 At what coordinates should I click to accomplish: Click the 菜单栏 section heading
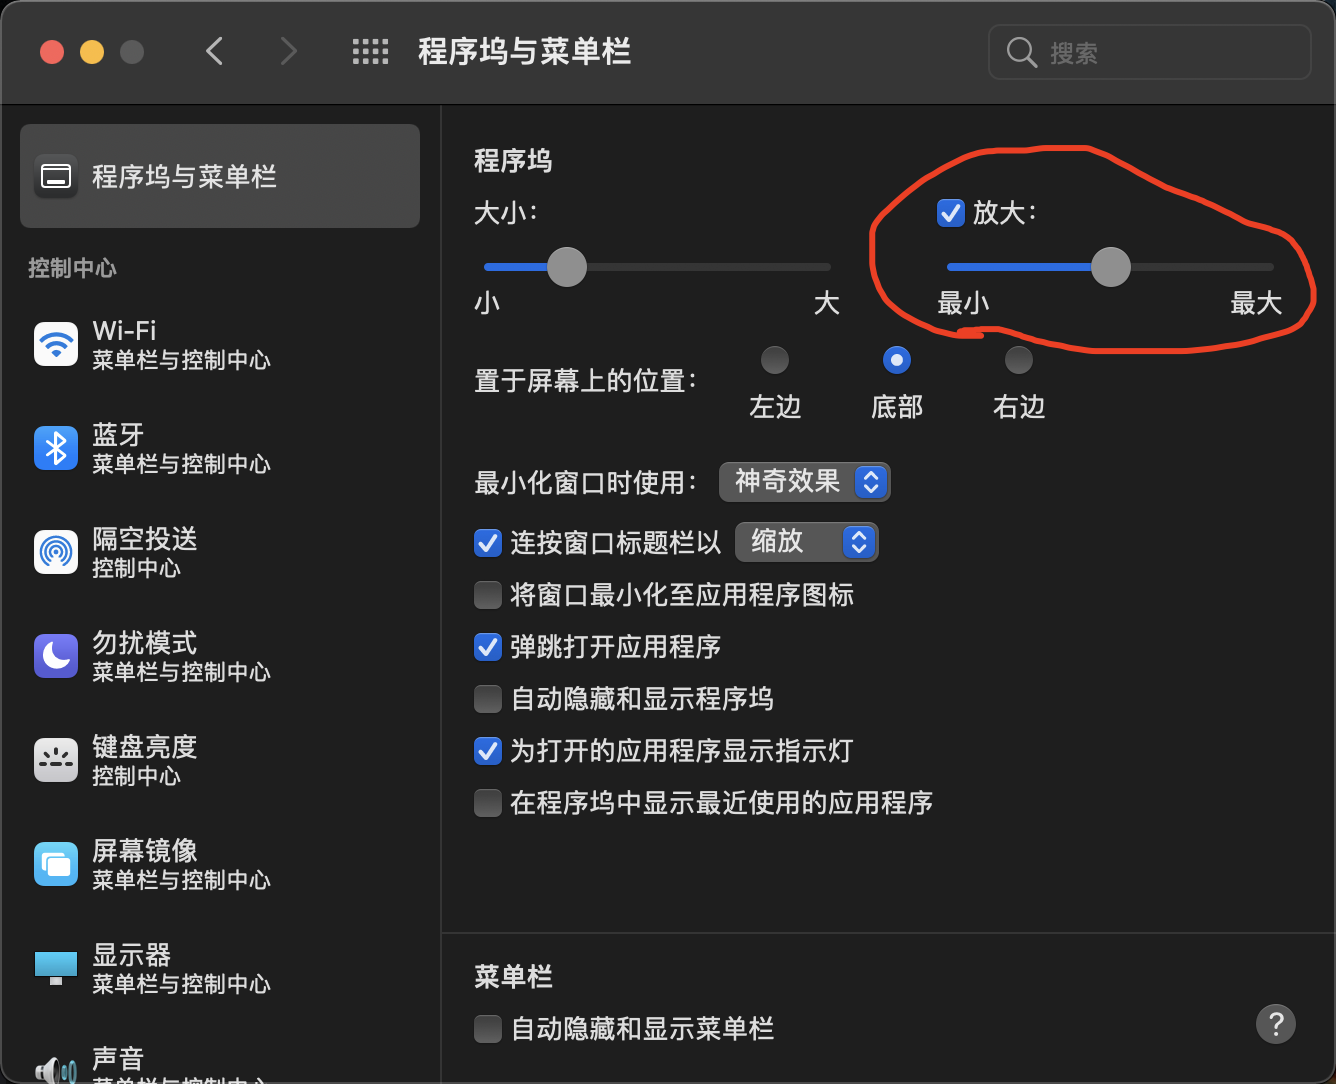(513, 977)
